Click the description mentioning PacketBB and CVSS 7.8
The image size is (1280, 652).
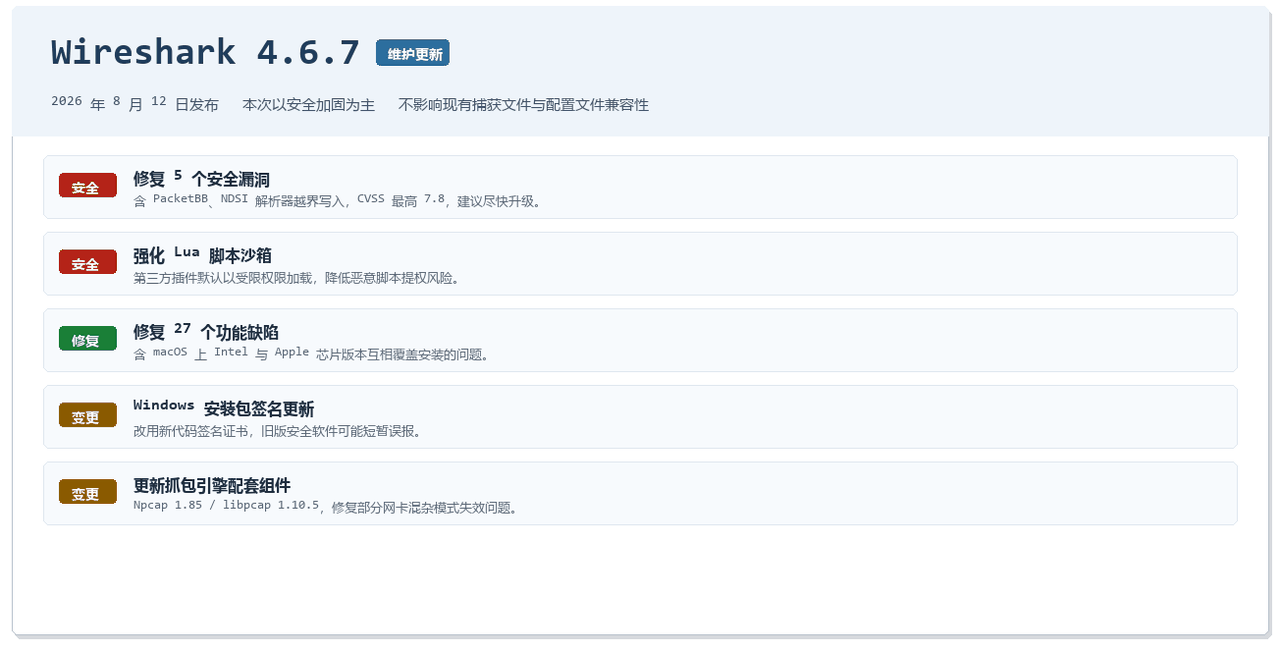tap(338, 201)
